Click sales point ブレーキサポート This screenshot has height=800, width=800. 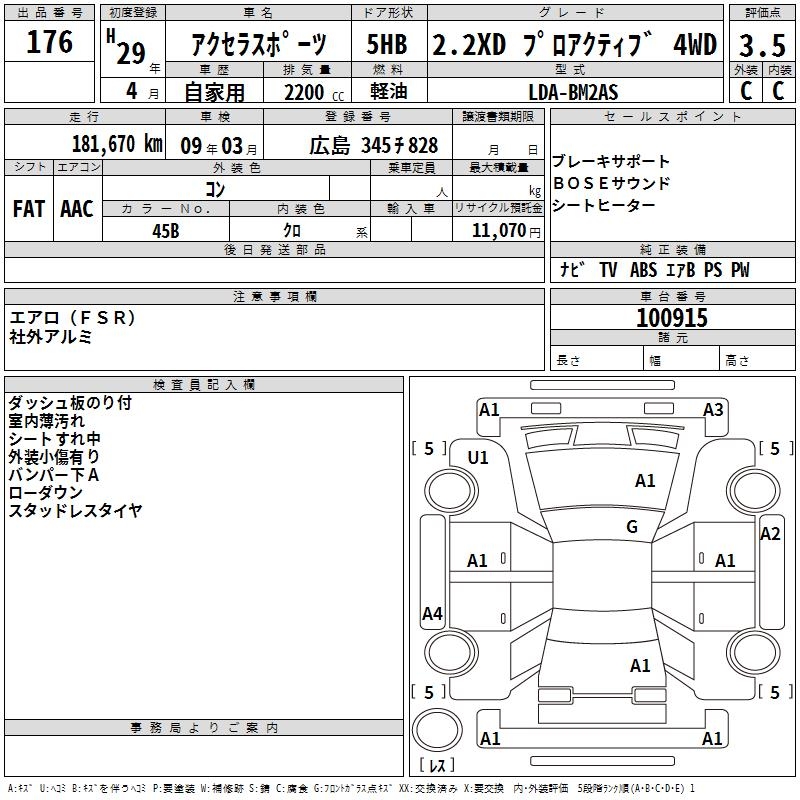click(x=611, y=161)
